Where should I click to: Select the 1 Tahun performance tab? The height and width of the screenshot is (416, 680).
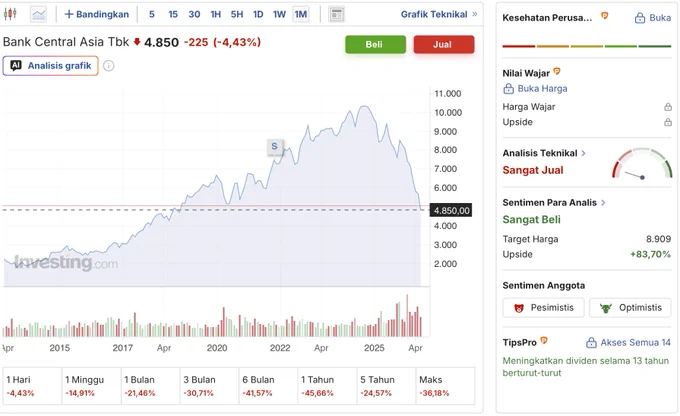[x=327, y=386]
